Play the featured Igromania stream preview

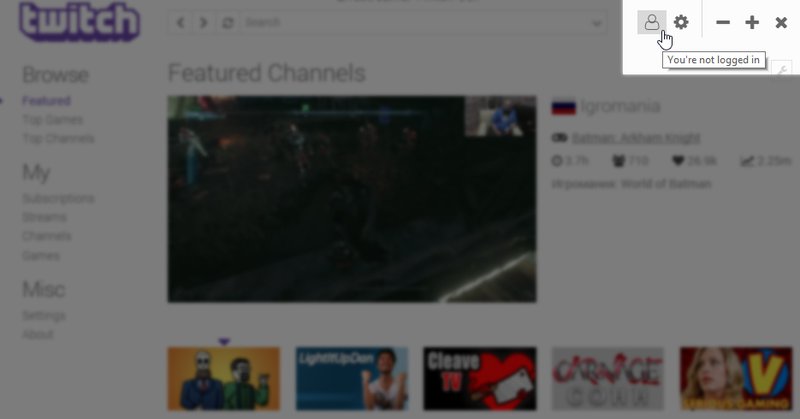tap(352, 199)
